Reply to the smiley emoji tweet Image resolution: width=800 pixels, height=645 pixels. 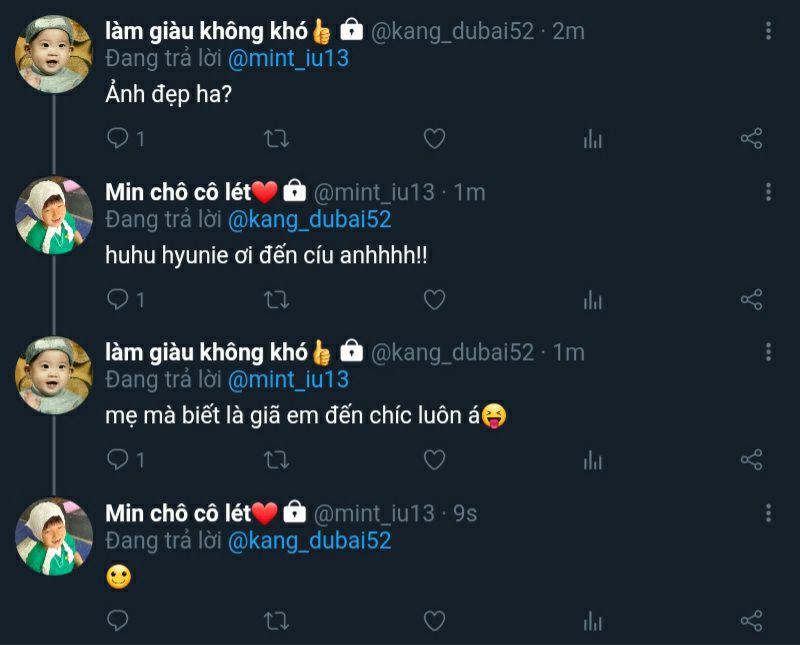pos(118,620)
